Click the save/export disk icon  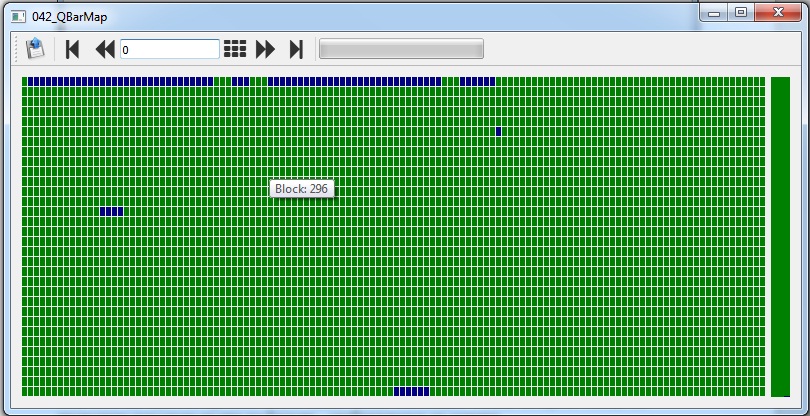36,49
